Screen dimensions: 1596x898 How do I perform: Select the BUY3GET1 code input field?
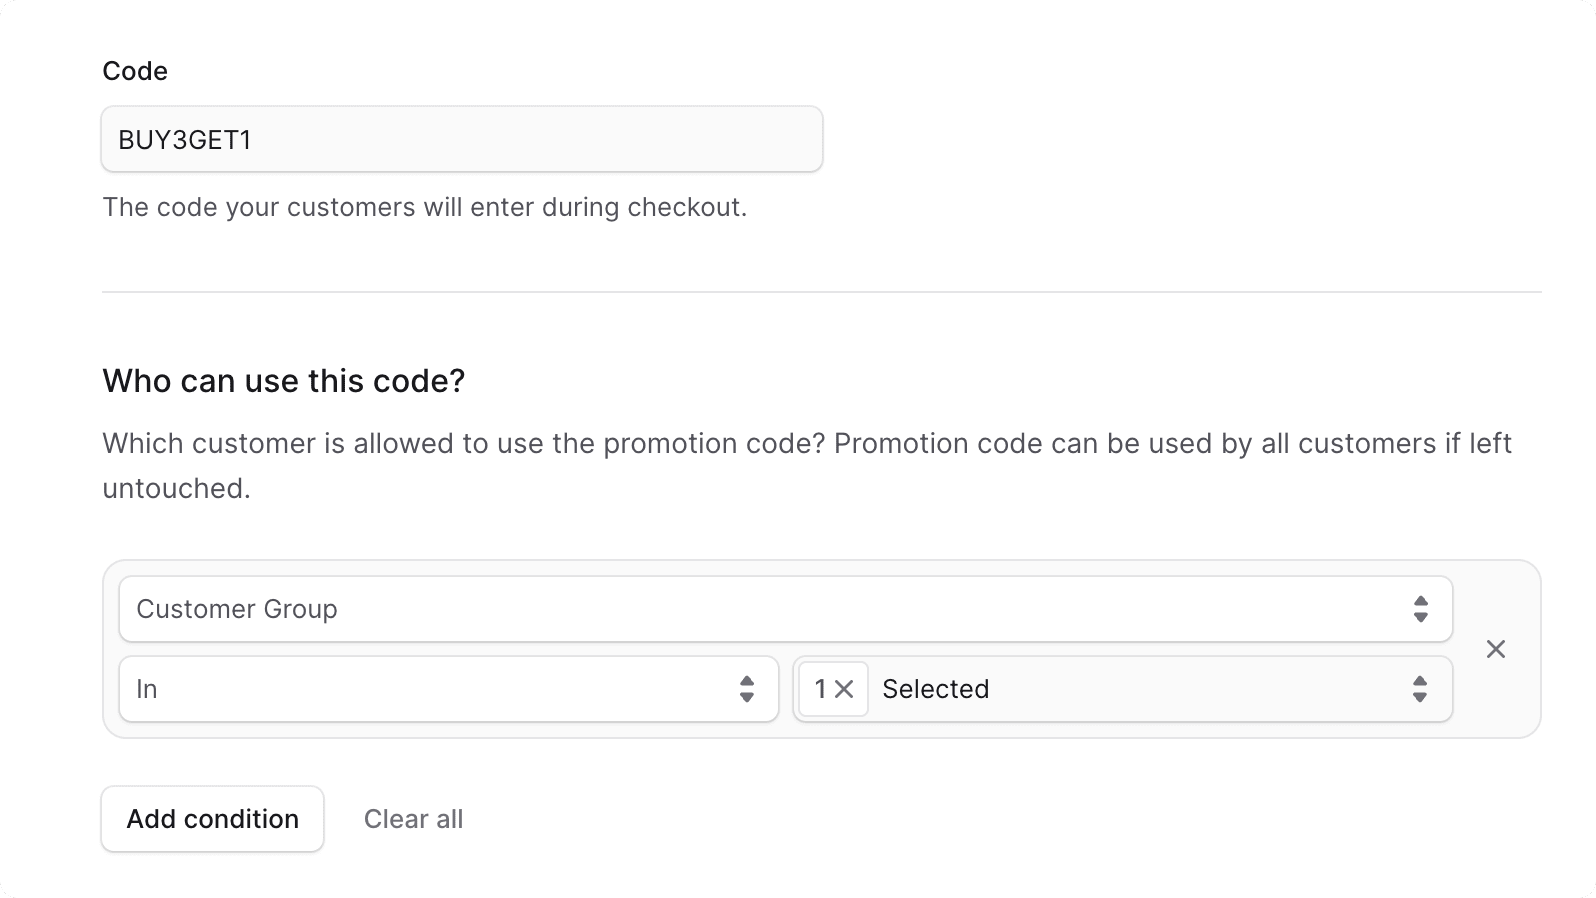[461, 139]
